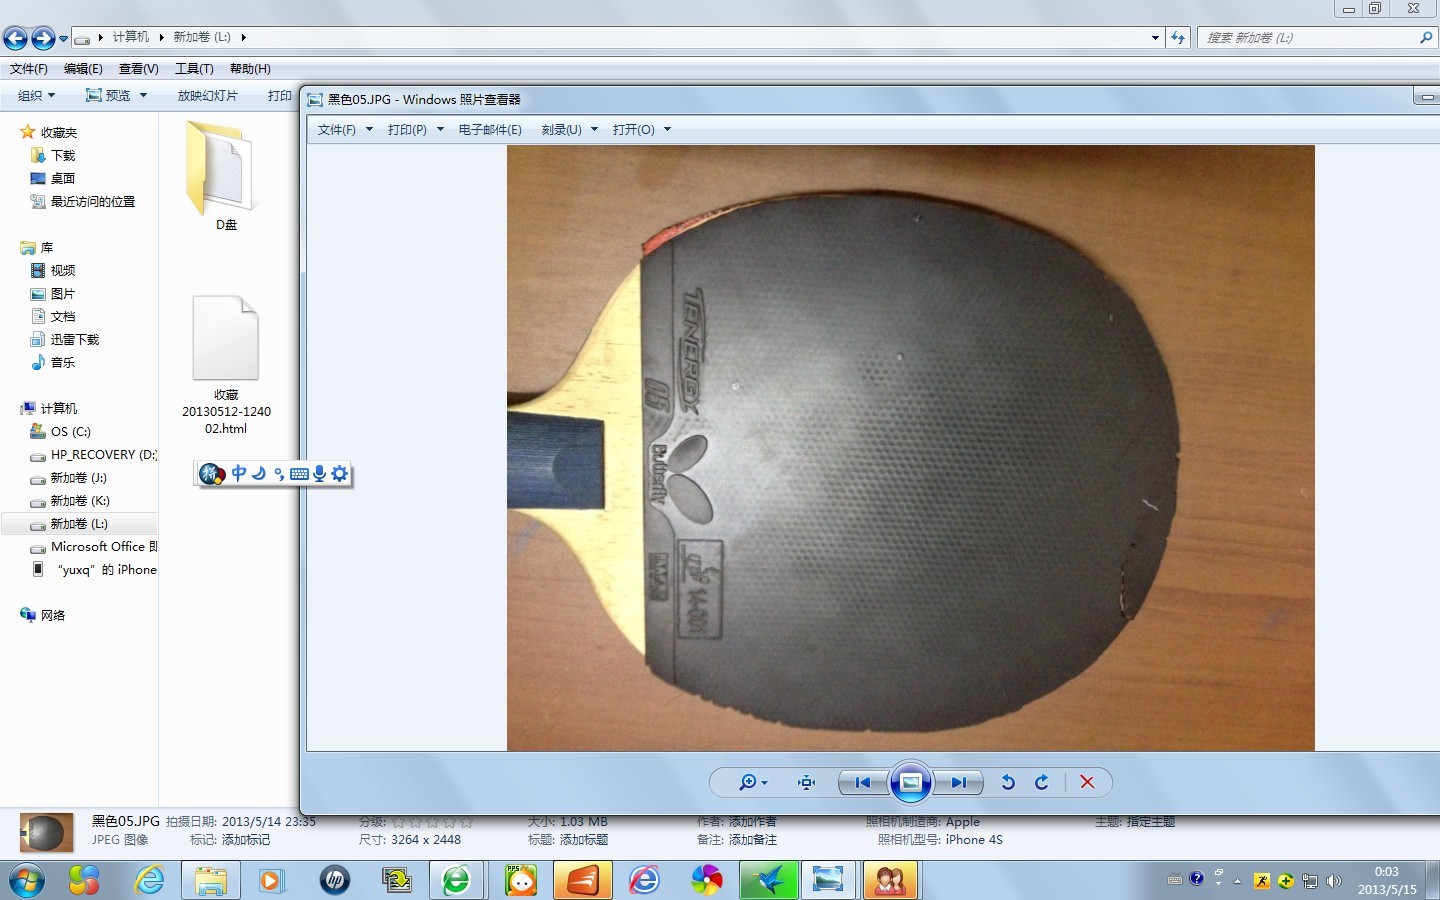Open IME settings gear icon
Screen dimensions: 1440x900
tap(340, 473)
